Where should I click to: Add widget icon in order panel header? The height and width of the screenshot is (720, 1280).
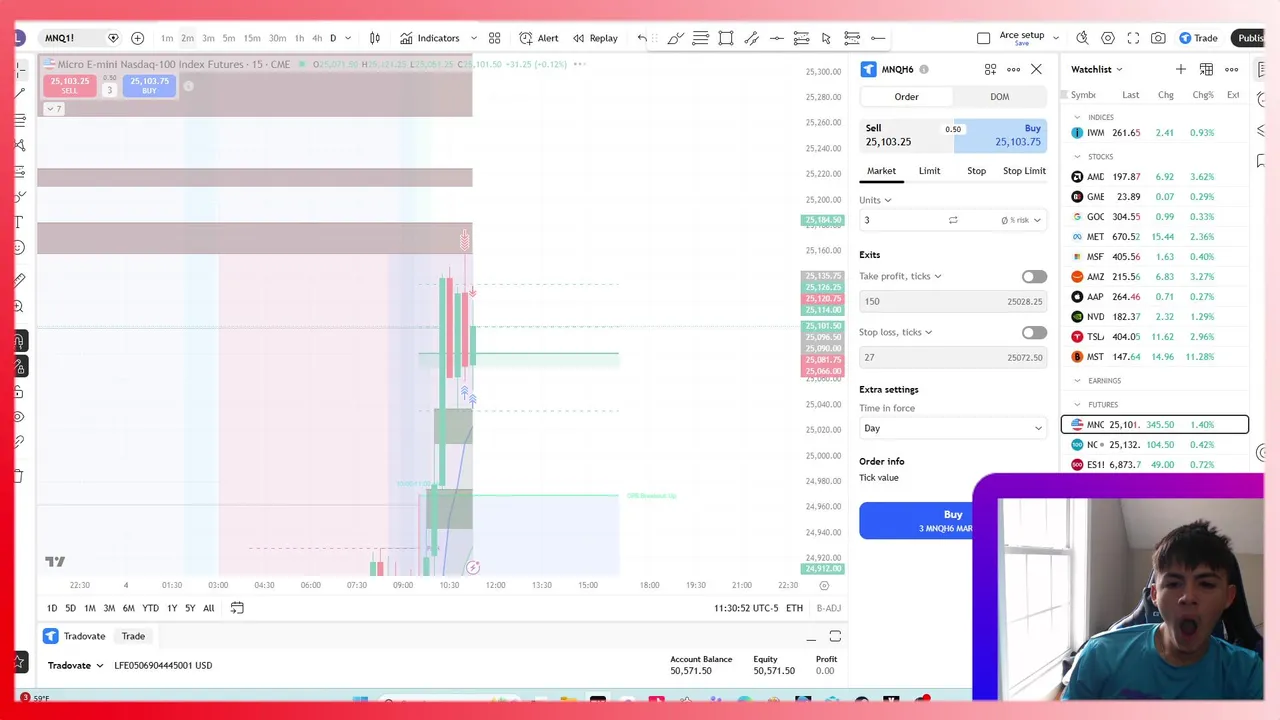pyautogui.click(x=990, y=69)
